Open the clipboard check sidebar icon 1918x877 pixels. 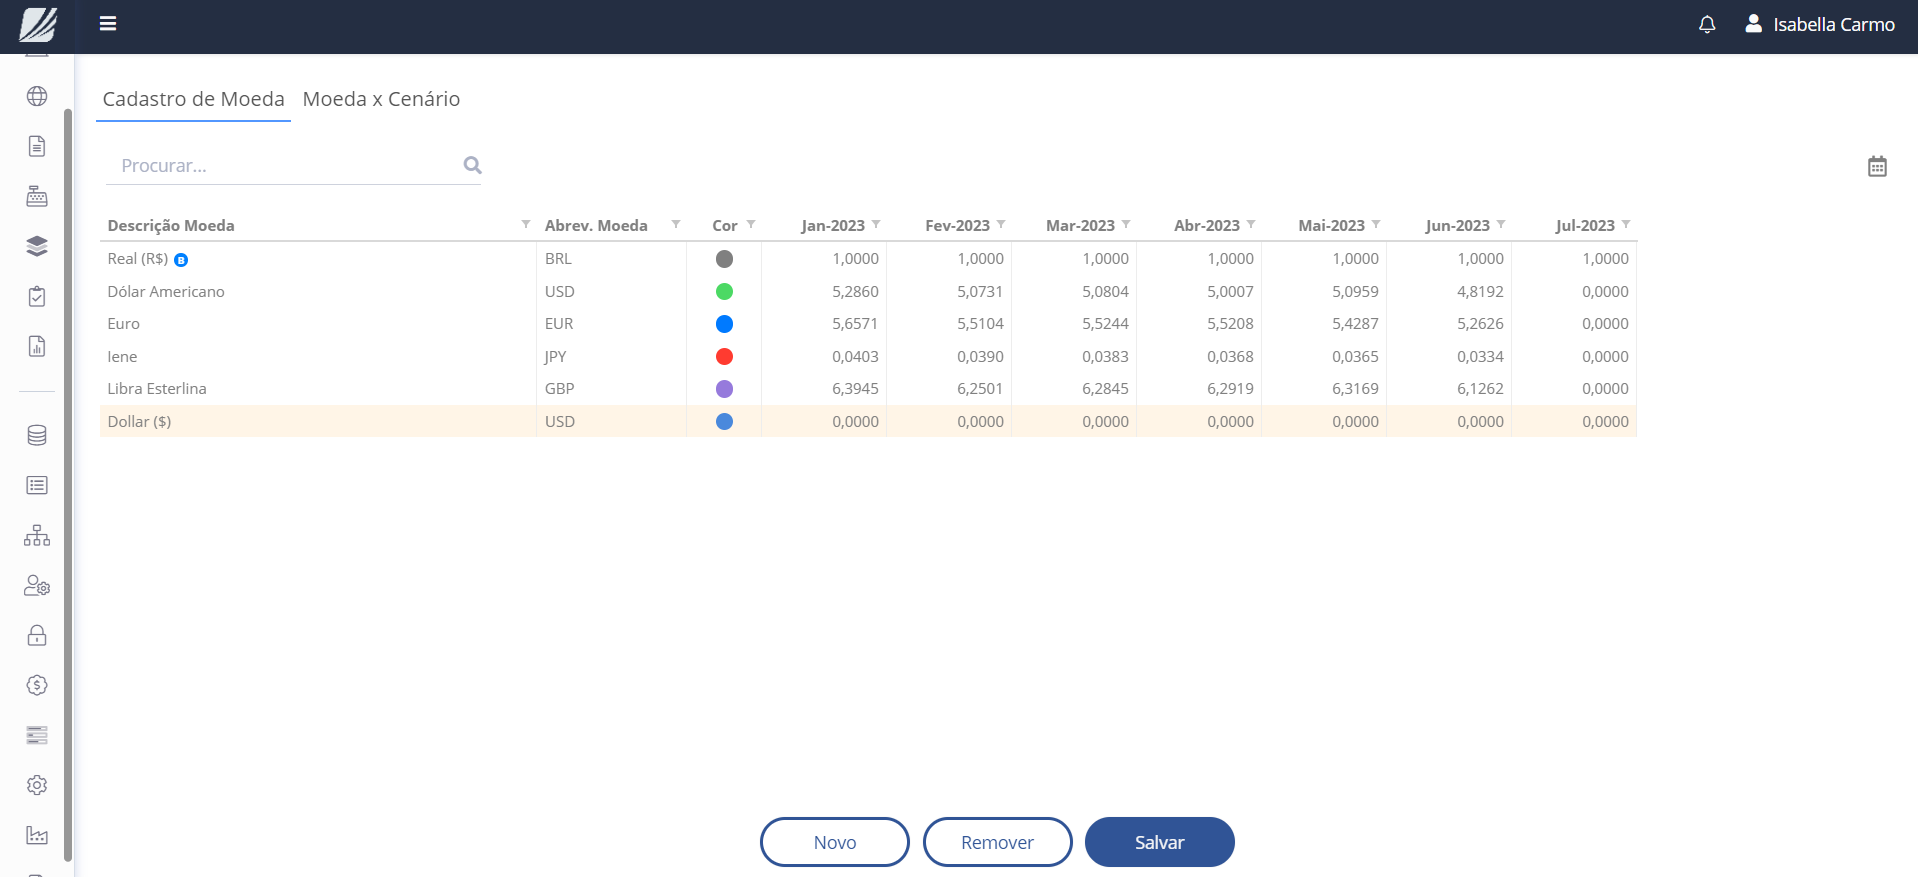(x=37, y=296)
